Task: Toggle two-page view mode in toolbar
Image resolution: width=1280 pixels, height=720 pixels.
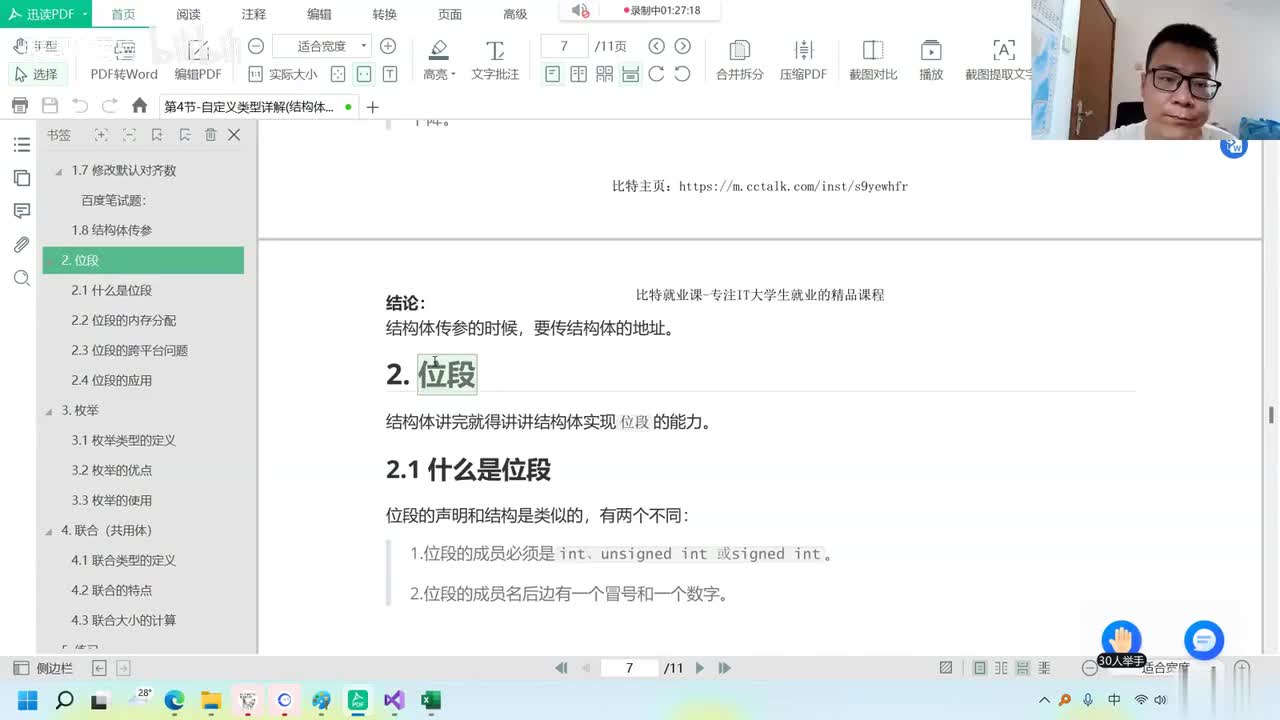Action: point(578,74)
